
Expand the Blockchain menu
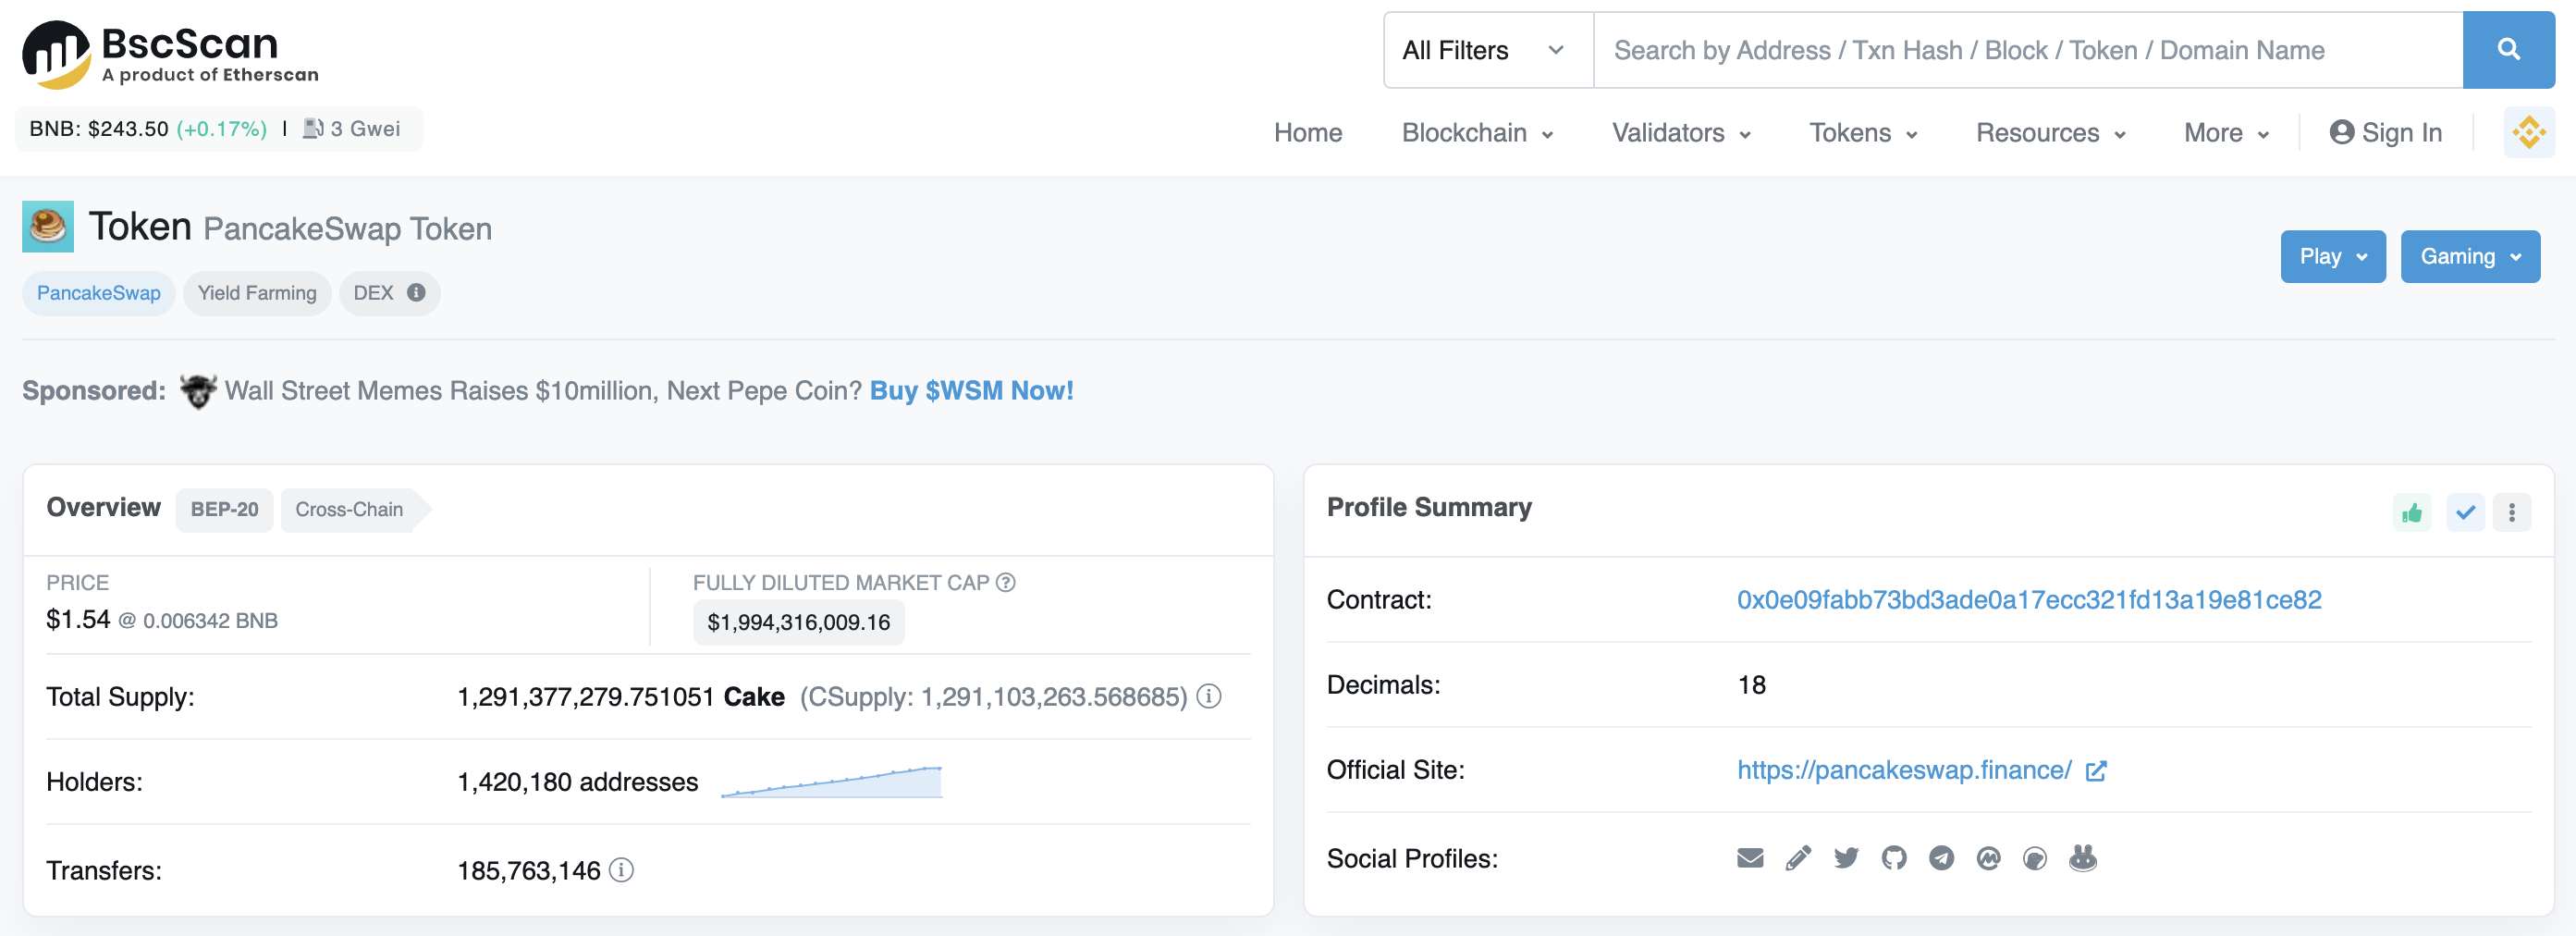click(x=1477, y=133)
